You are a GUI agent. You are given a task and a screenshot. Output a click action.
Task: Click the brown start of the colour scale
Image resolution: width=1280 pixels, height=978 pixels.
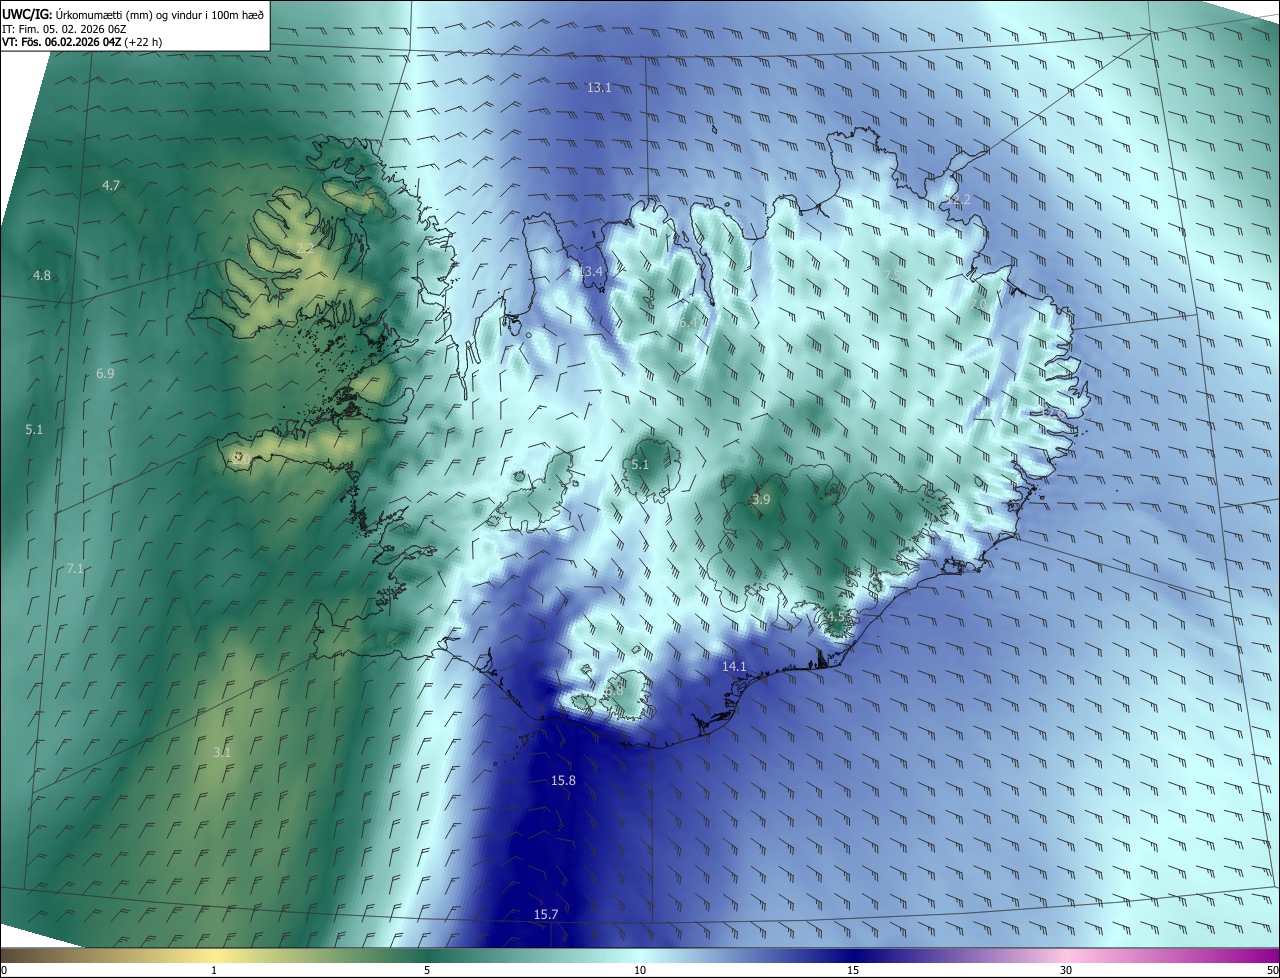[x=12, y=956]
